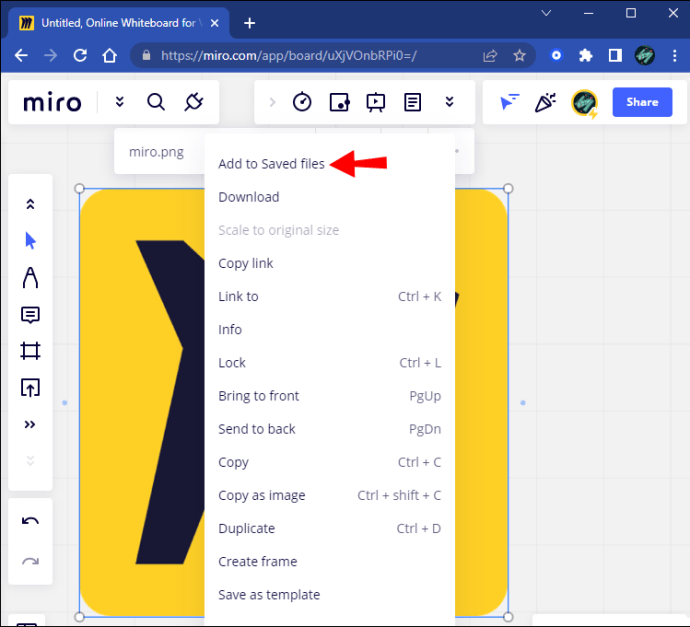Open browser extensions puzzle icon
Screen dimensions: 690x627
(x=586, y=55)
